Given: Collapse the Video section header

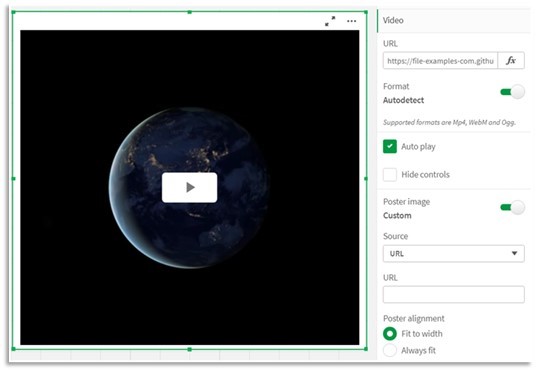Looking at the screenshot, I should (454, 21).
